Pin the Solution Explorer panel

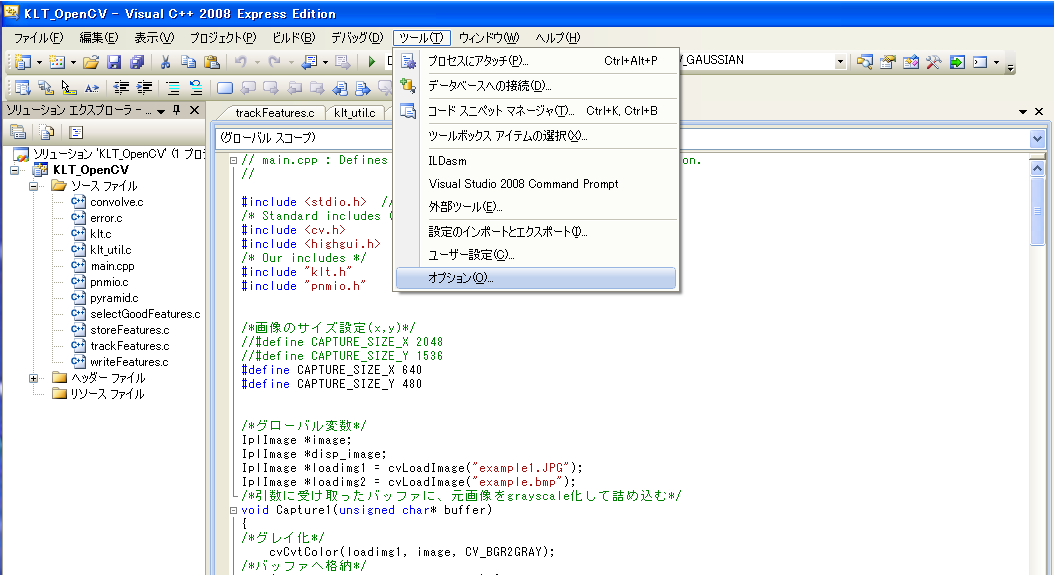tap(177, 110)
